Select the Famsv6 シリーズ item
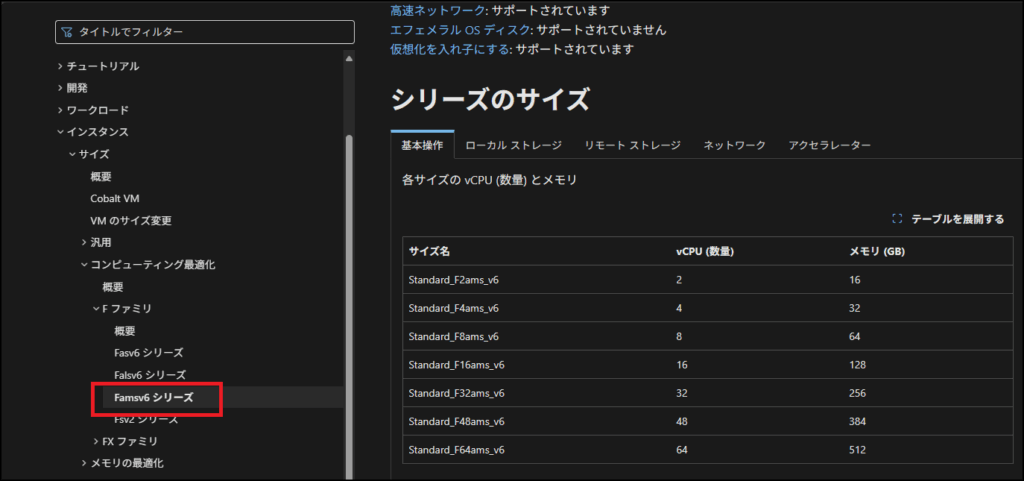The image size is (1024, 481). (154, 397)
